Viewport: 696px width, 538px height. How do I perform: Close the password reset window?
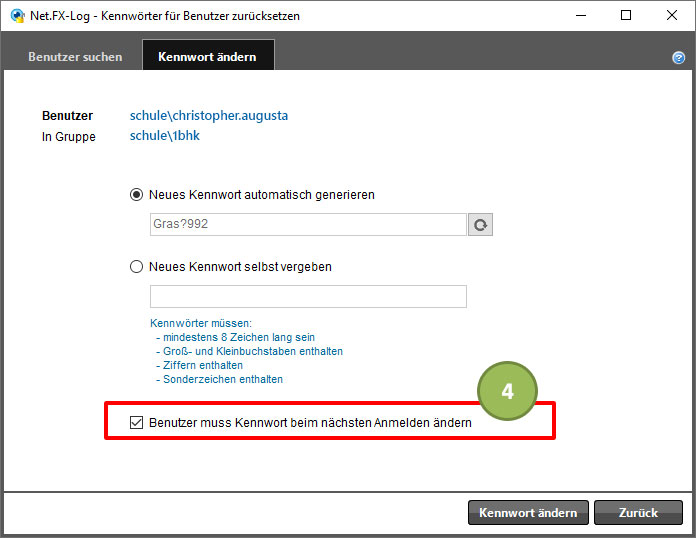click(x=672, y=16)
